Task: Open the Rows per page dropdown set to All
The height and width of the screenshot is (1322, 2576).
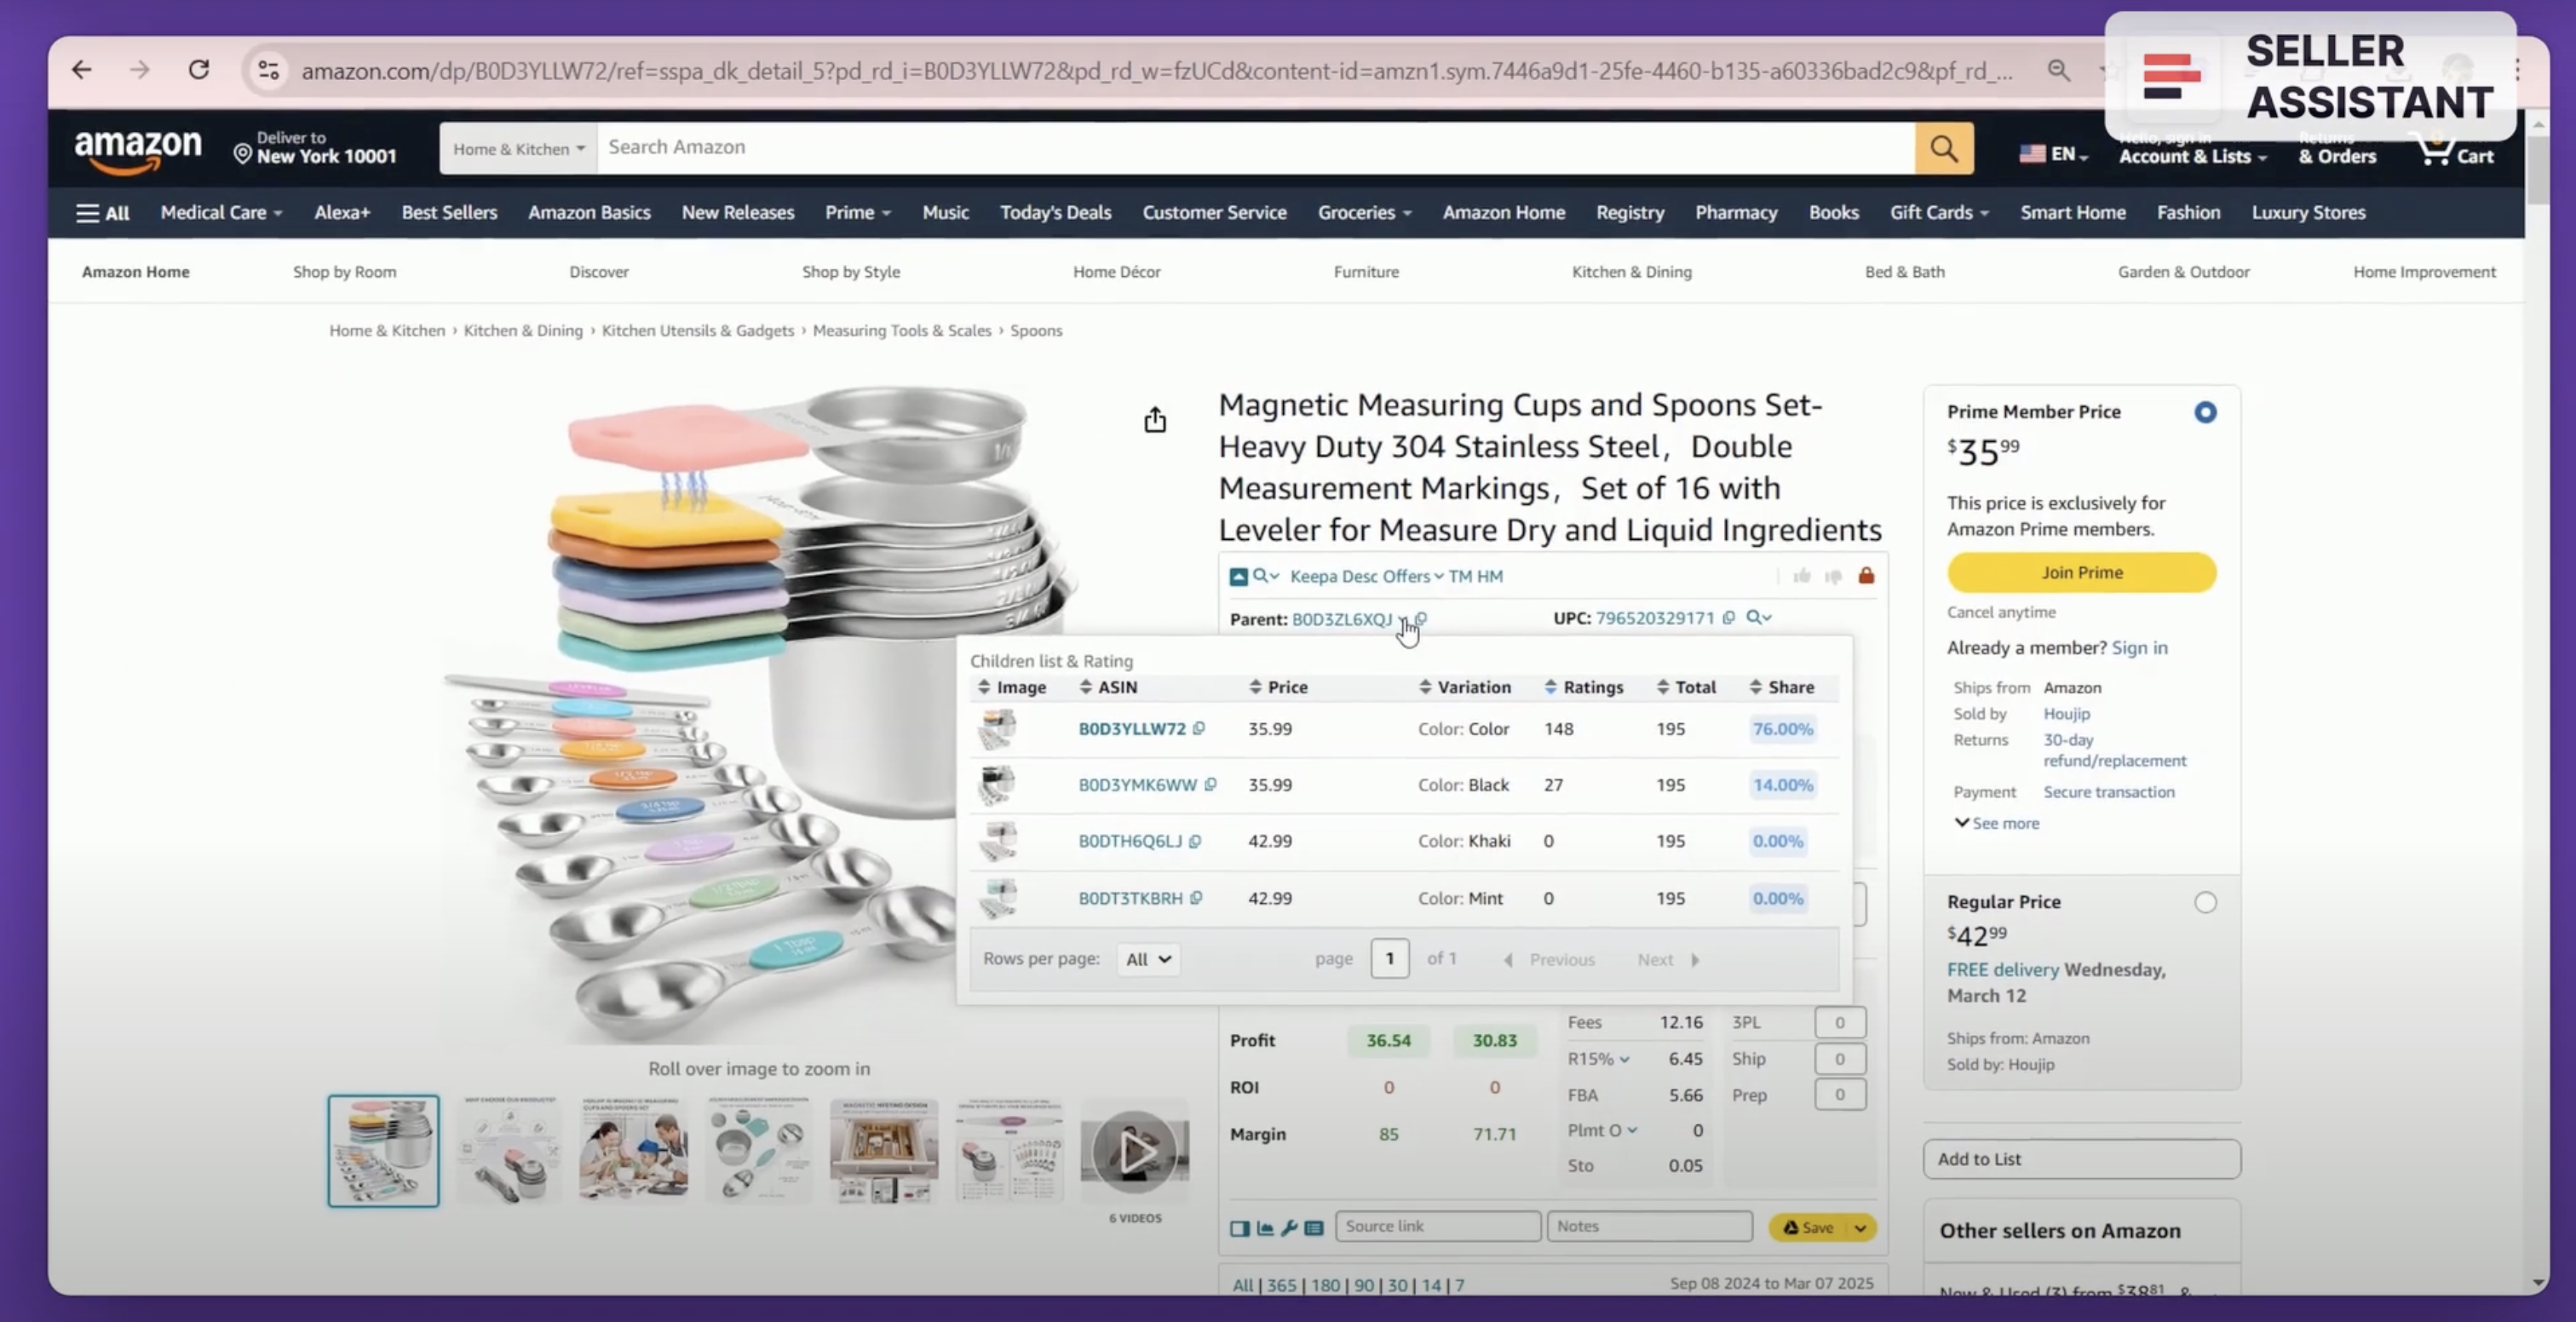Action: 1147,959
